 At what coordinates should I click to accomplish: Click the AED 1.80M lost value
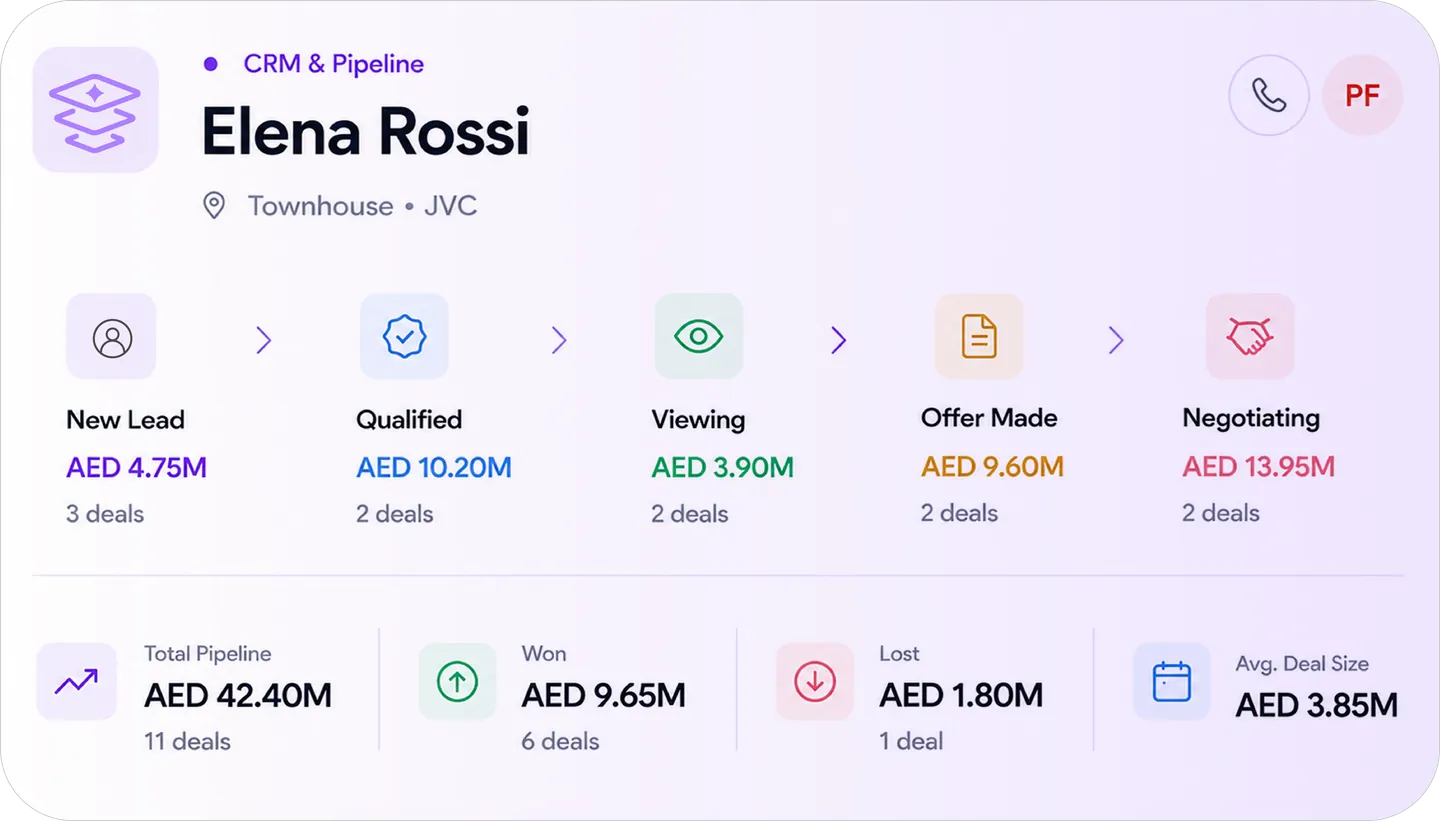961,696
